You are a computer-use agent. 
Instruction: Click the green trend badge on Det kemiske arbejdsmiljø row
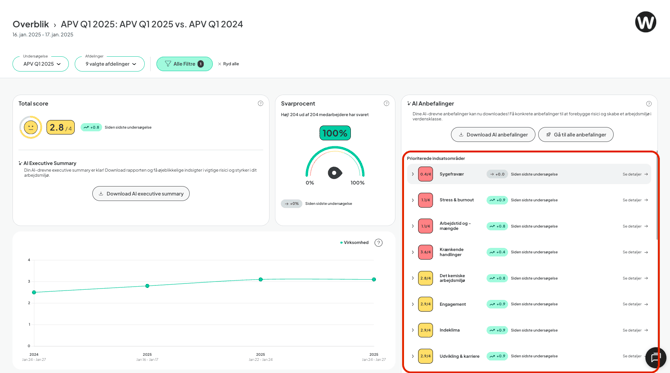point(497,278)
